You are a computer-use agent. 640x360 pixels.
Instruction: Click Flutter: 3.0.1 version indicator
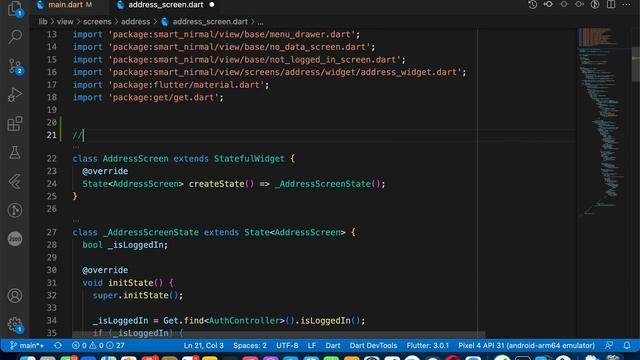(x=427, y=345)
